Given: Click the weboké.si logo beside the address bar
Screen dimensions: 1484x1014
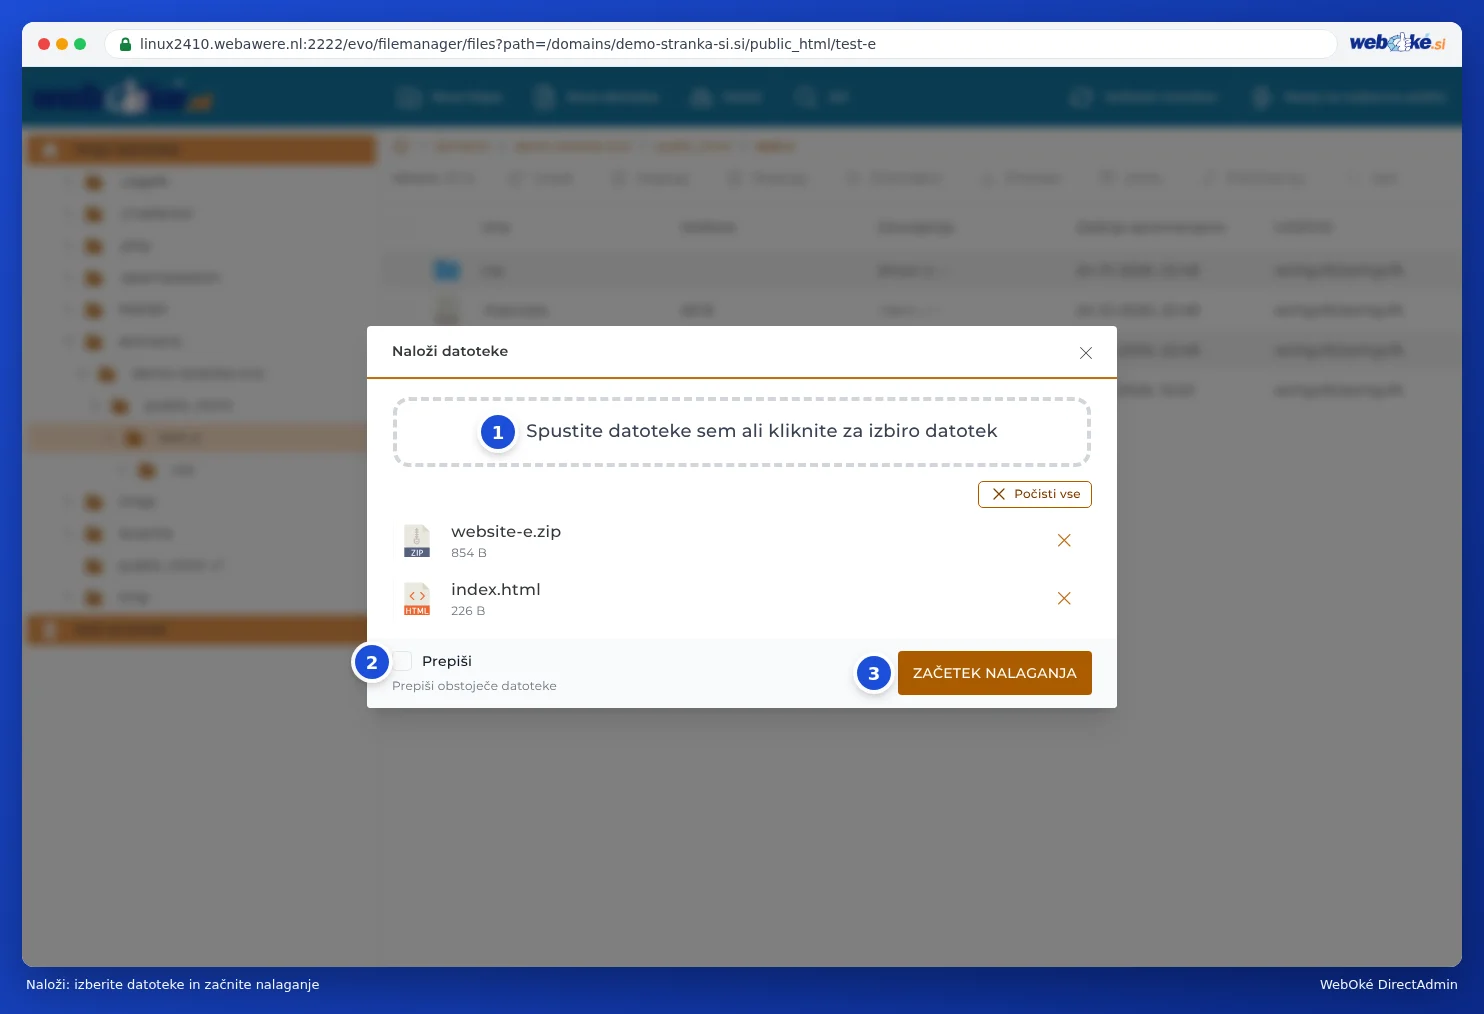Looking at the screenshot, I should (x=1398, y=43).
